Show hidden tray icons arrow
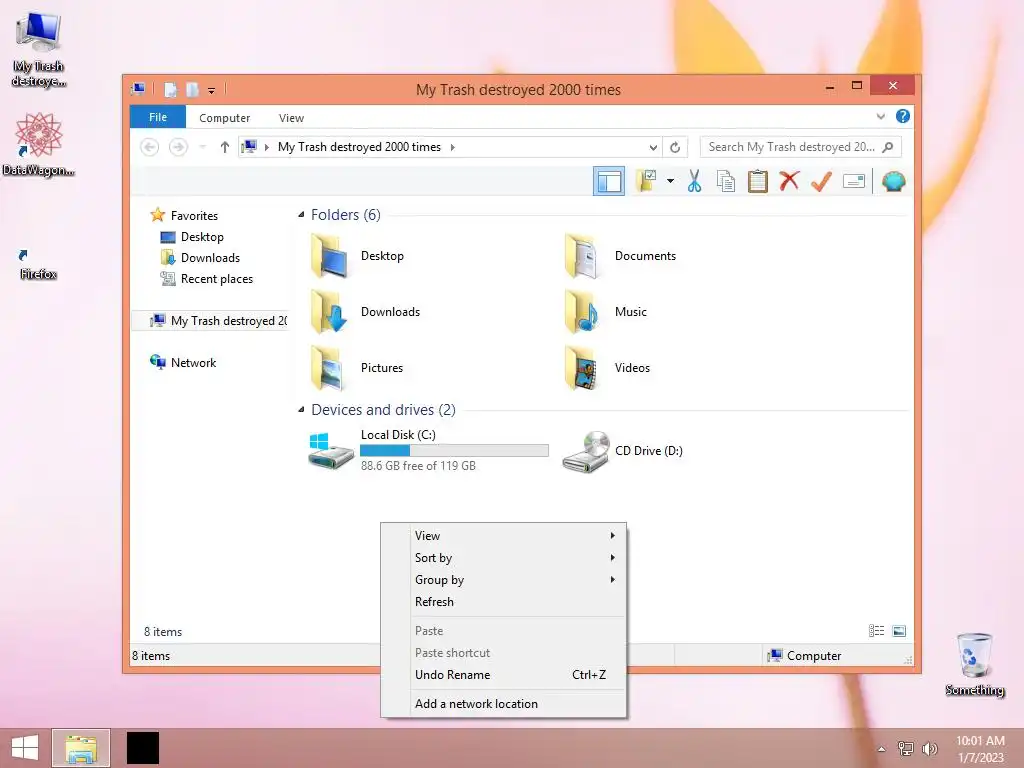The width and height of the screenshot is (1024, 768). [x=882, y=749]
